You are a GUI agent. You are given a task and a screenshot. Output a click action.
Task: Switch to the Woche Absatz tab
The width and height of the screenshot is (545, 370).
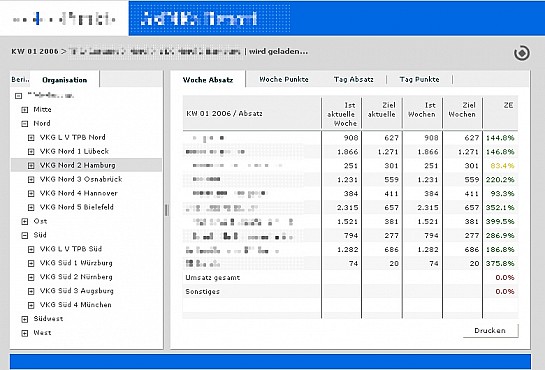coord(208,80)
